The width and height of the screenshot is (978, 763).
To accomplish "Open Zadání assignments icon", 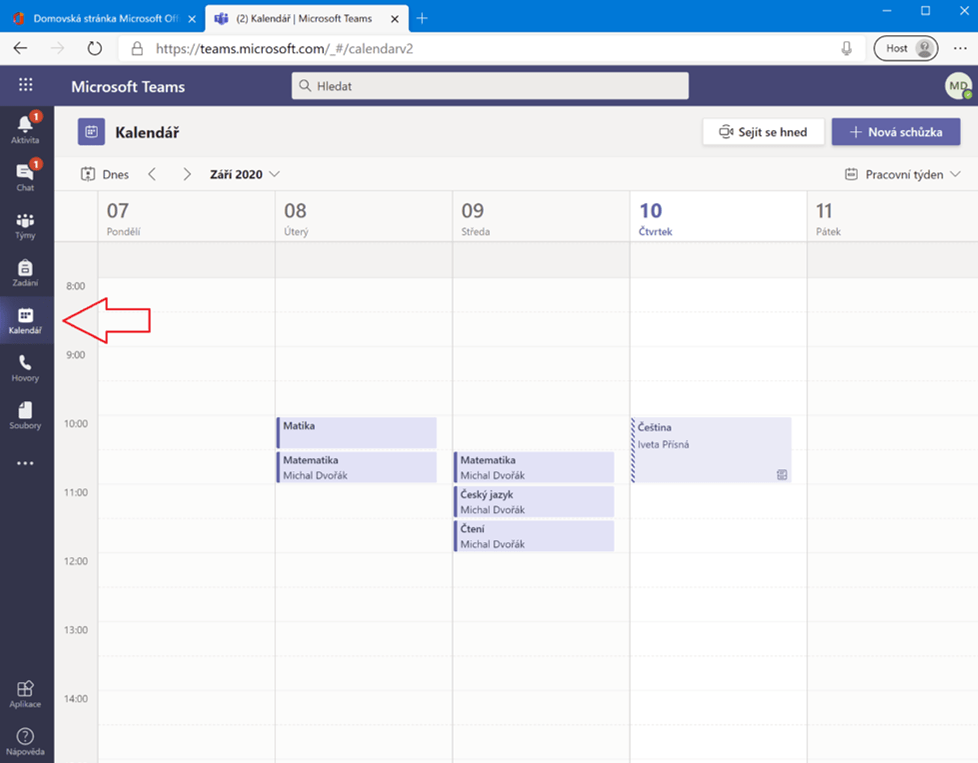I will 26,272.
